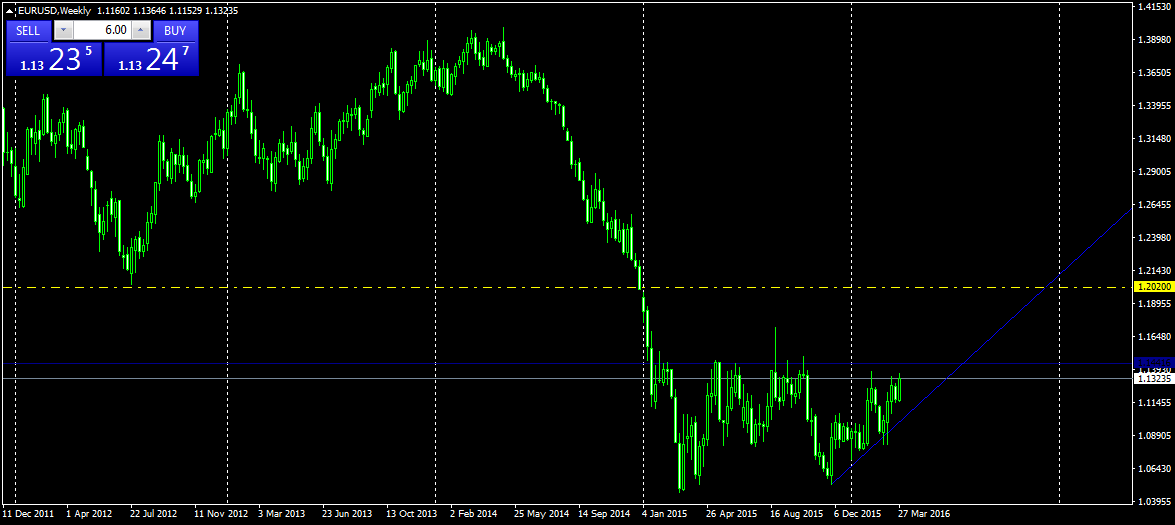Click the 6 Dec 2015 date label
The width and height of the screenshot is (1175, 525).
[857, 515]
